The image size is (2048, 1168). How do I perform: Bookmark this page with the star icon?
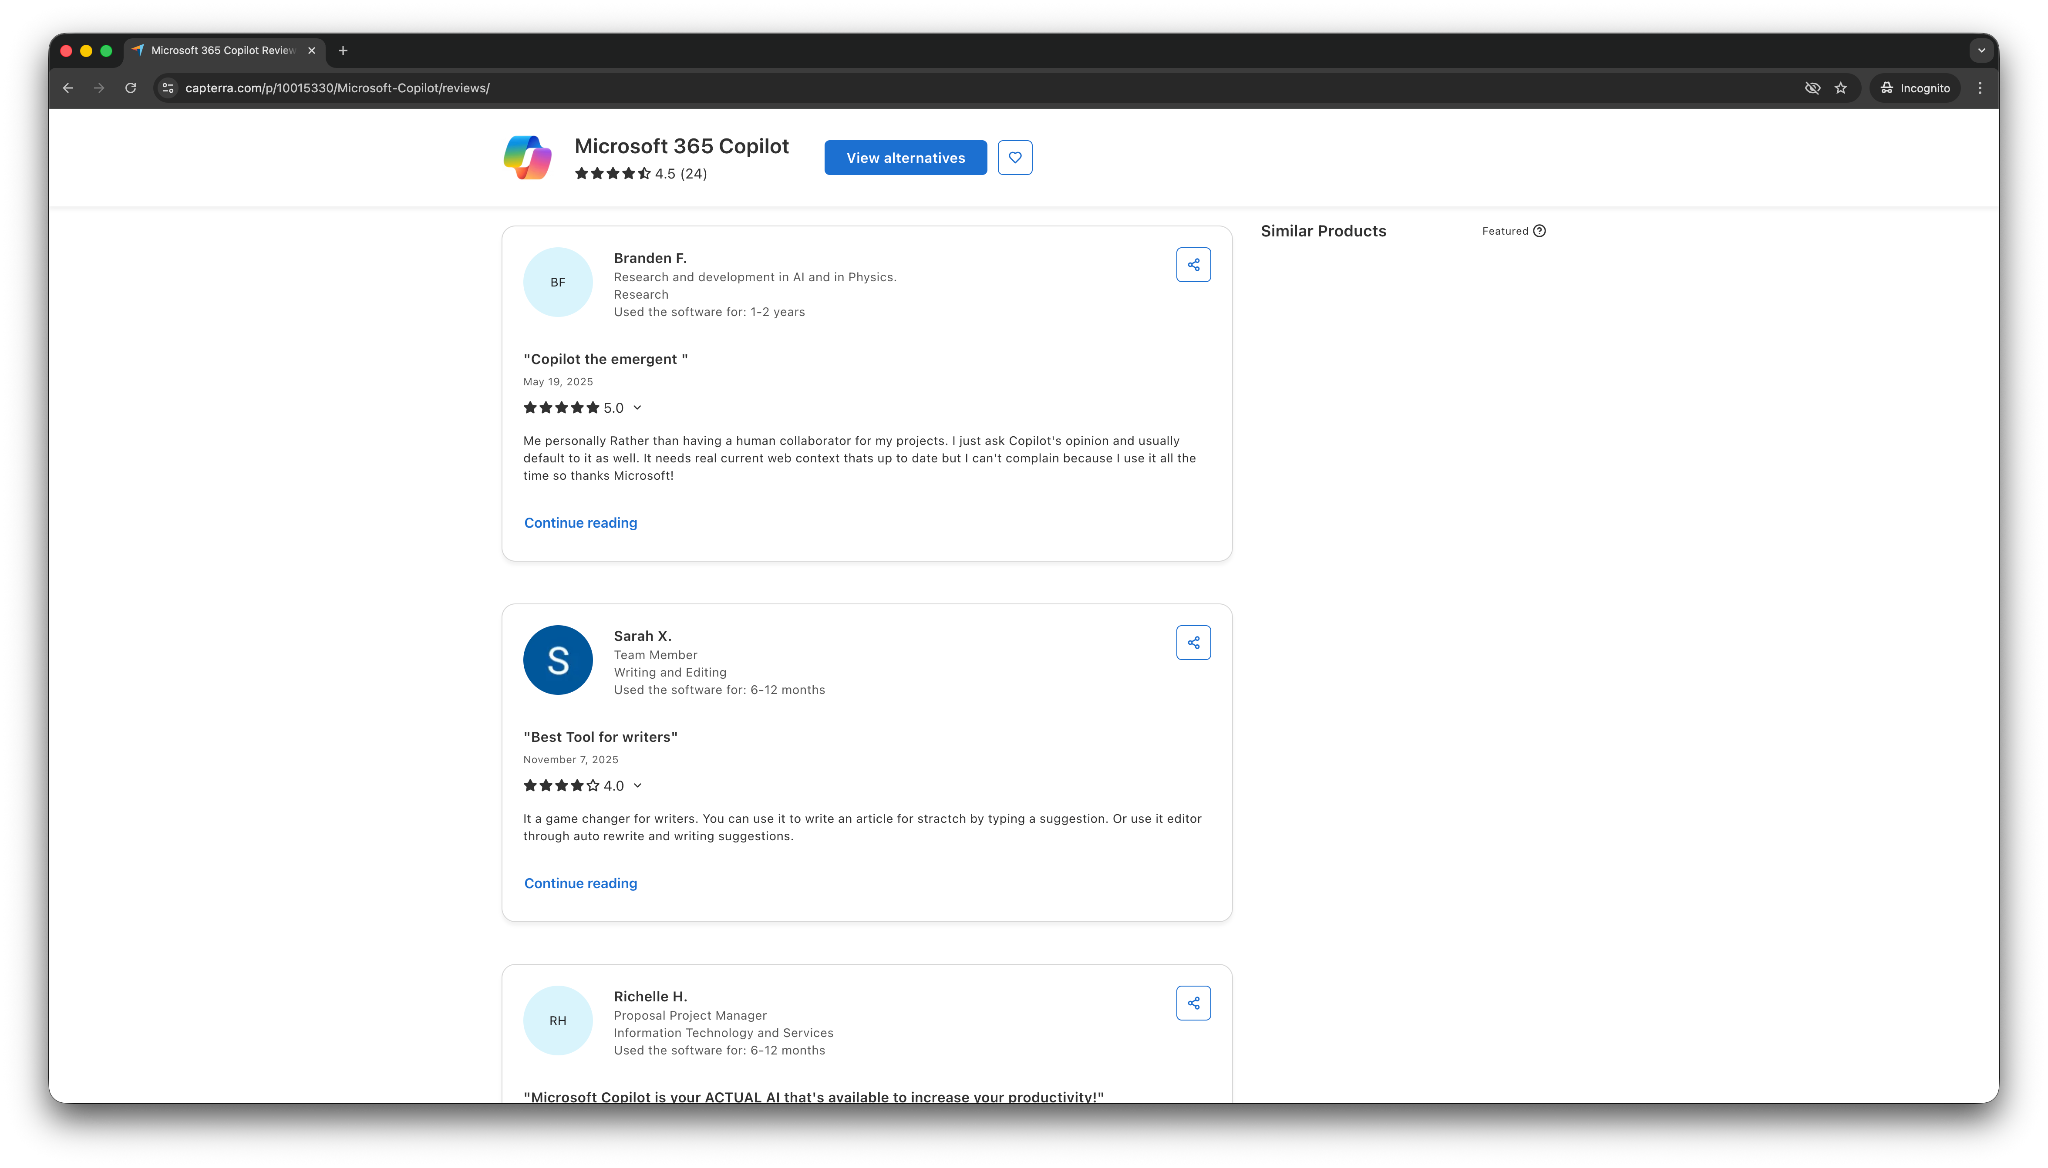pos(1841,88)
